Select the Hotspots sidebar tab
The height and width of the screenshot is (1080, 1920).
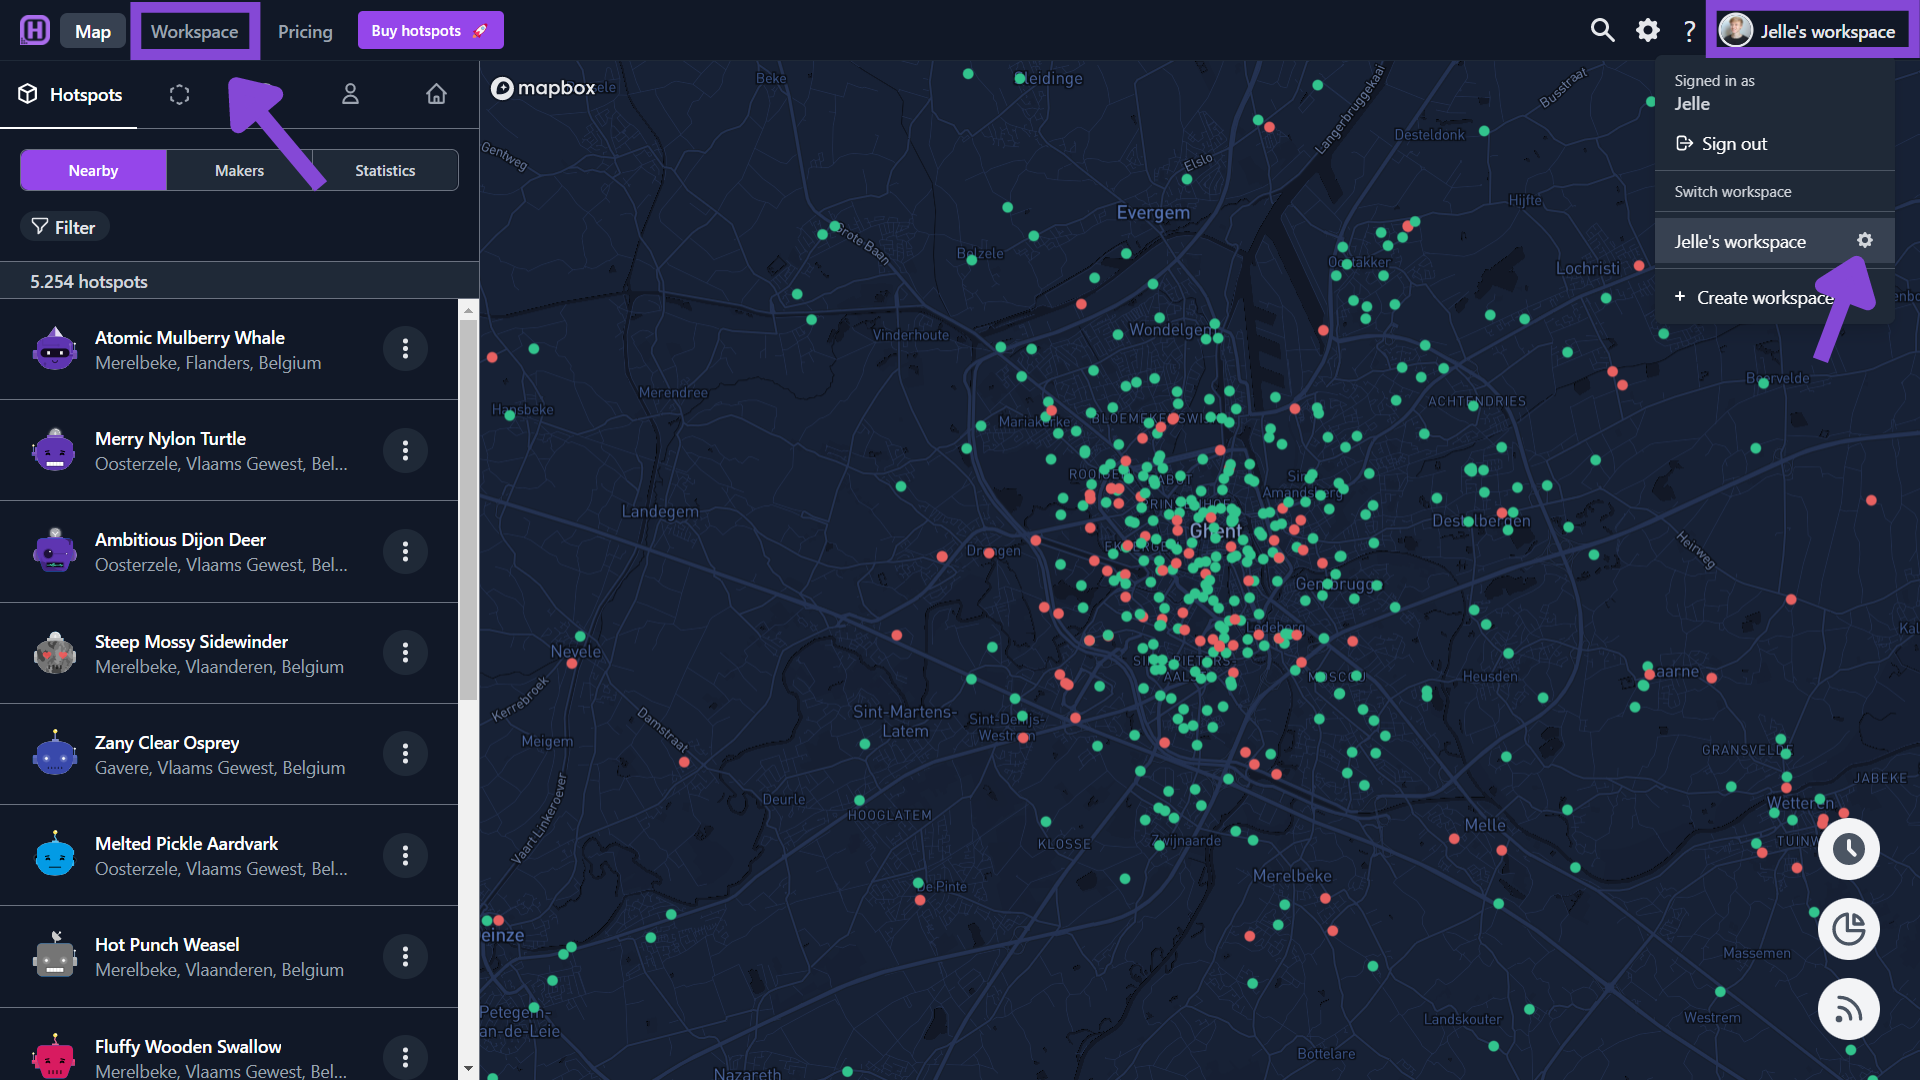coord(69,94)
